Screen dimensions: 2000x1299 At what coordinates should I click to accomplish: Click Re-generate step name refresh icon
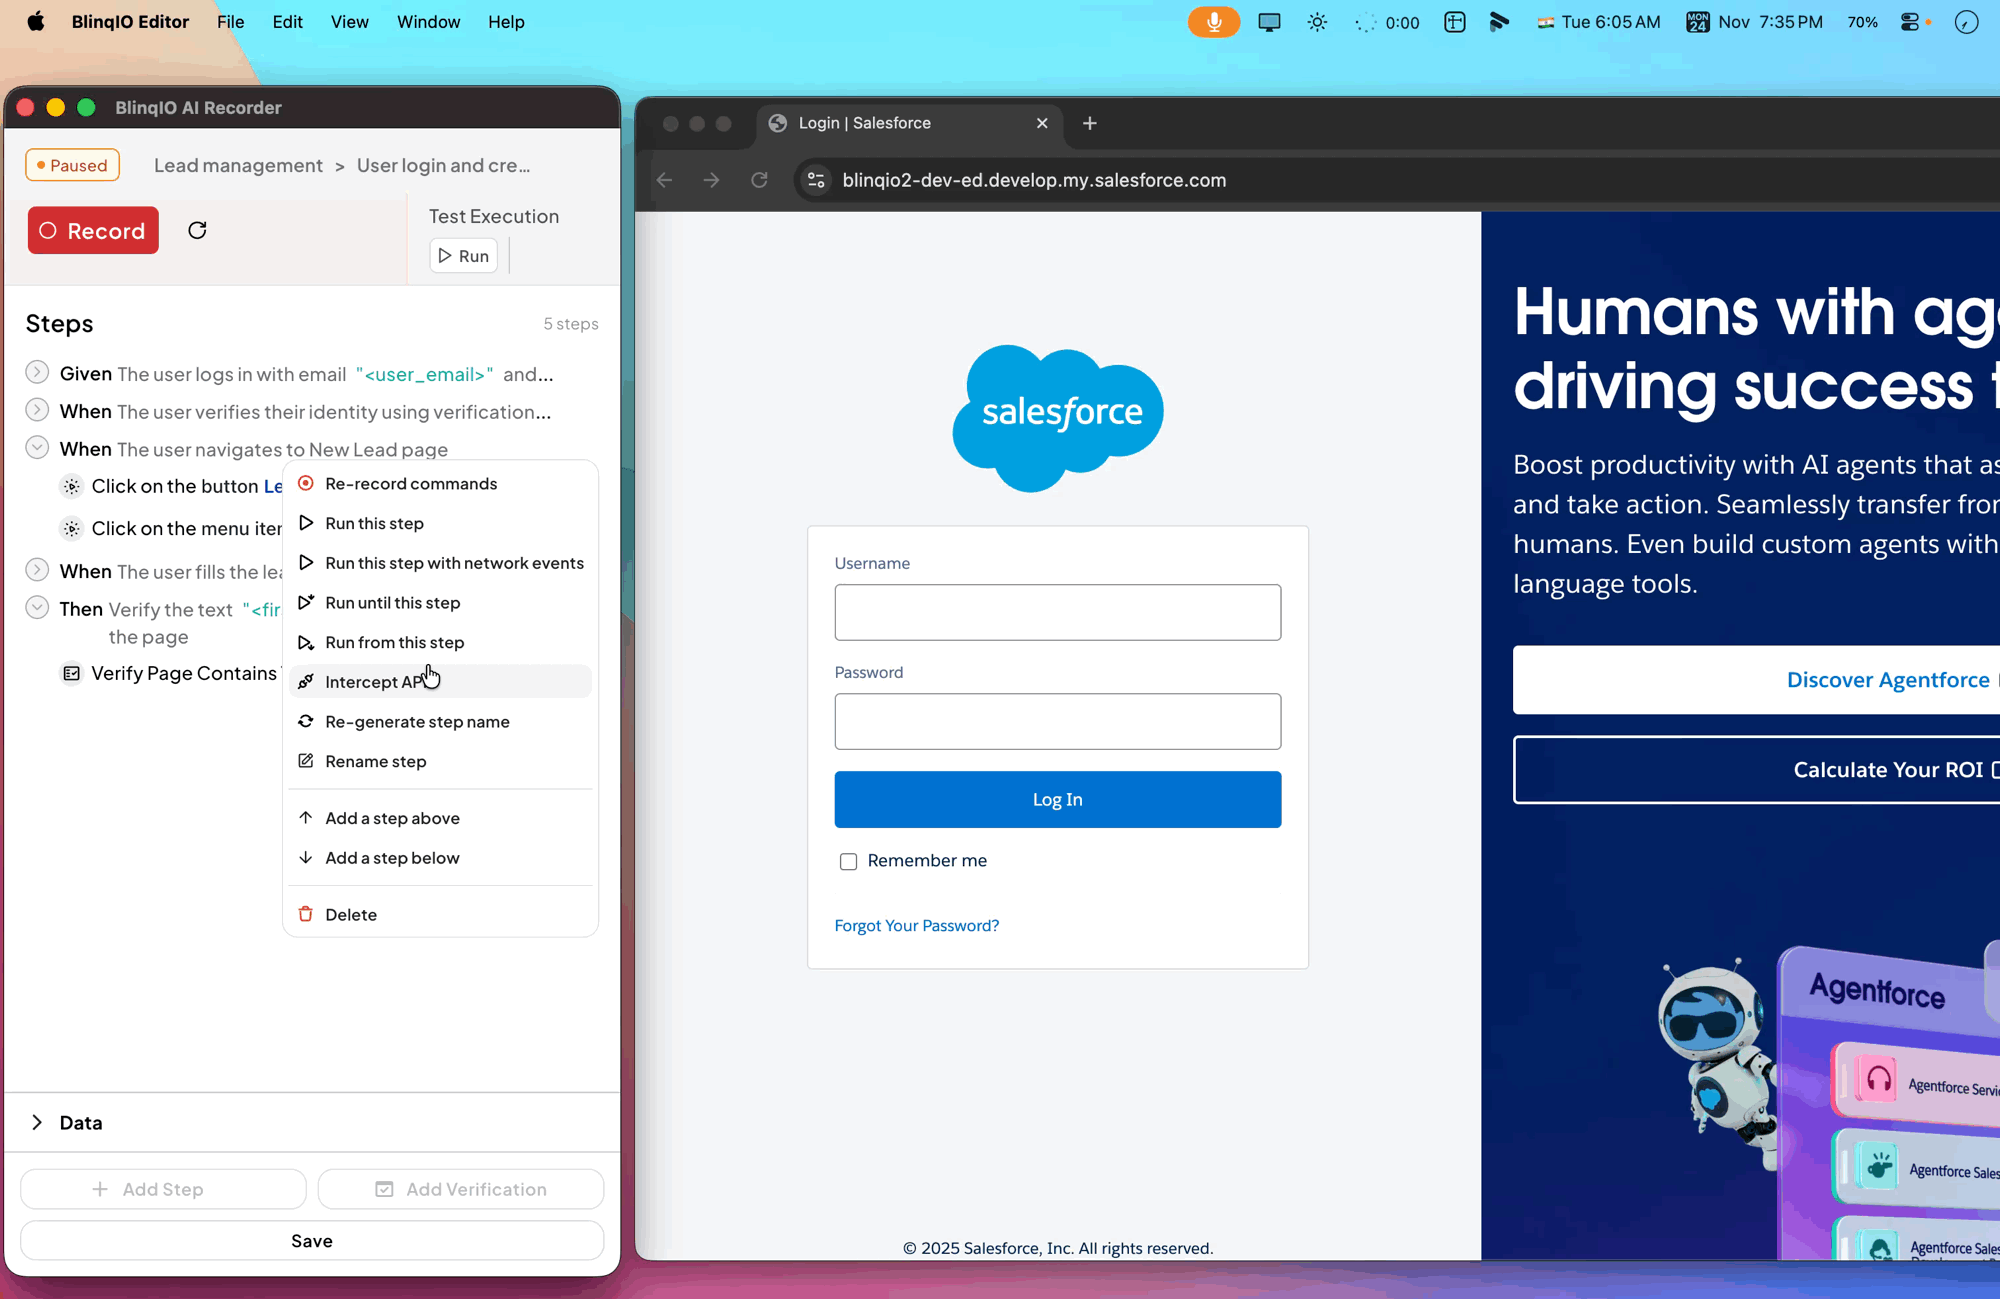(x=306, y=721)
